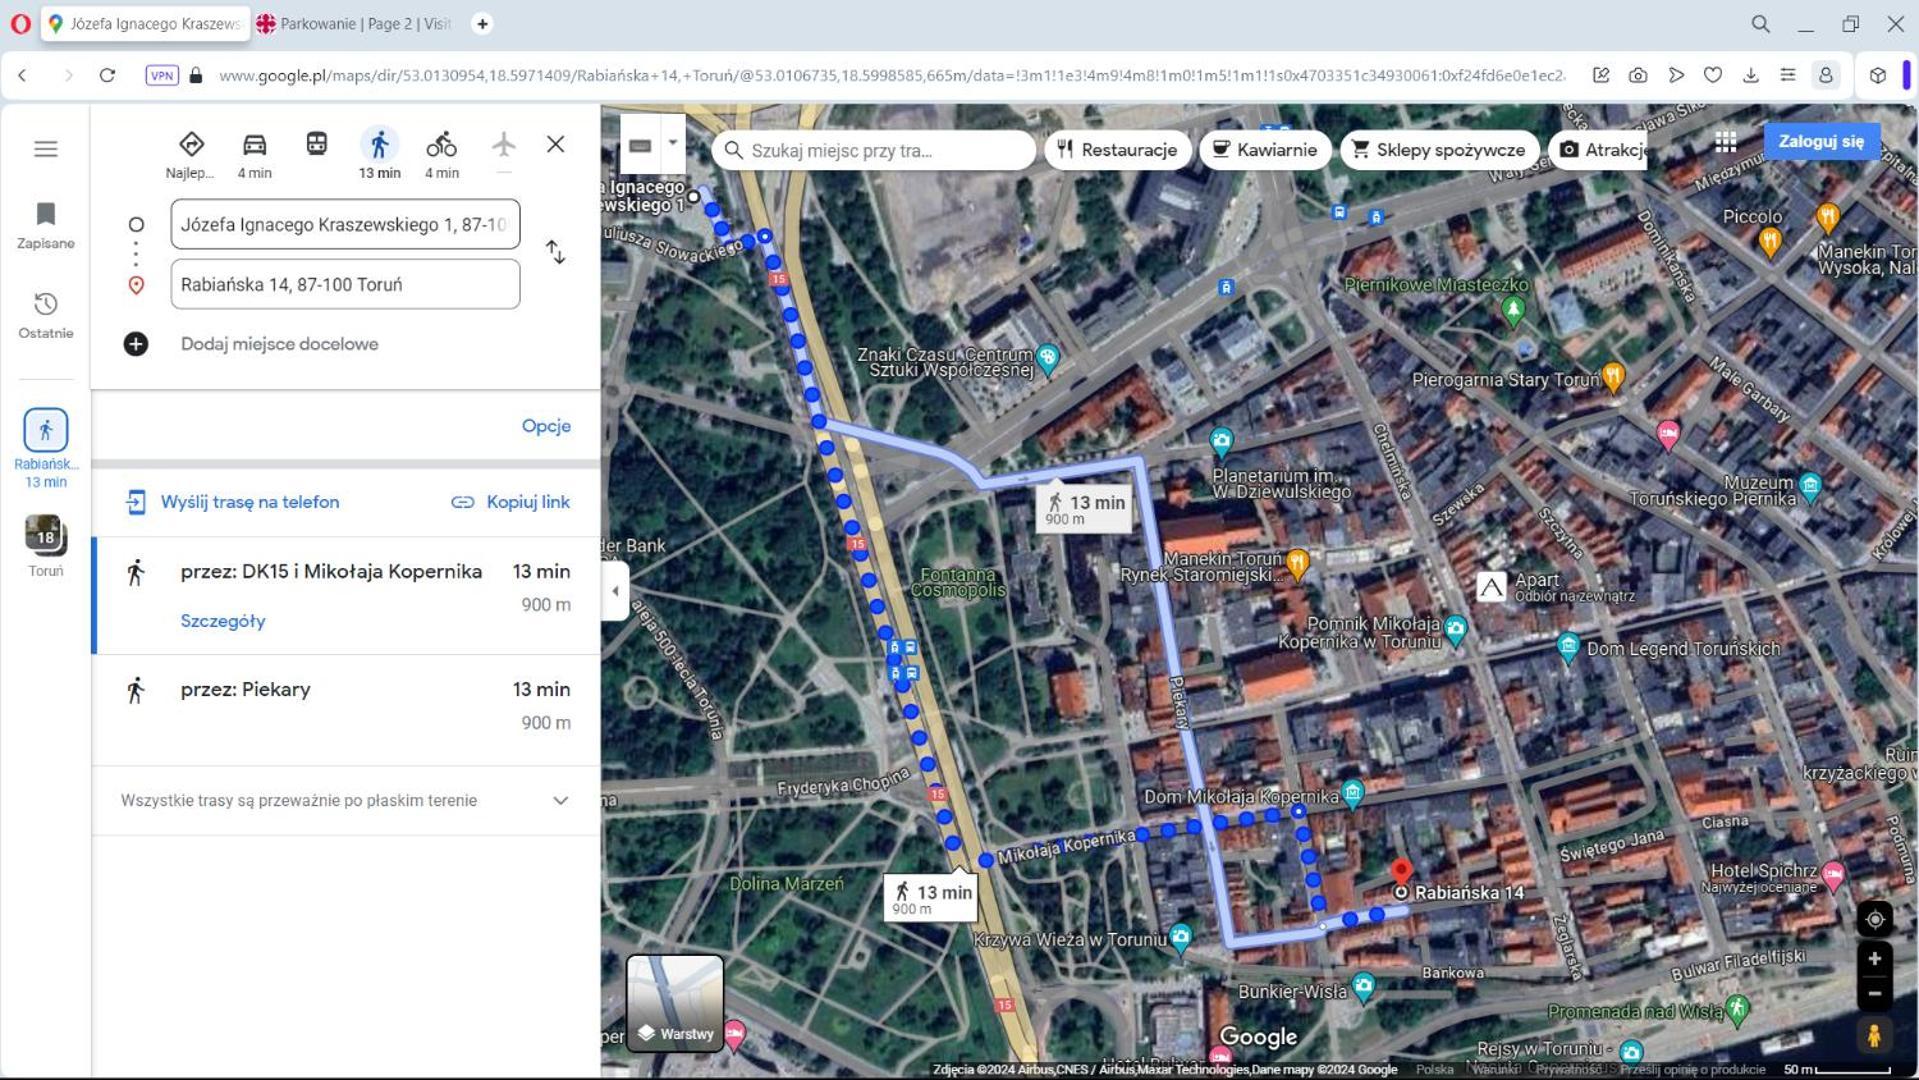Add a destination with the plus icon

click(x=136, y=344)
